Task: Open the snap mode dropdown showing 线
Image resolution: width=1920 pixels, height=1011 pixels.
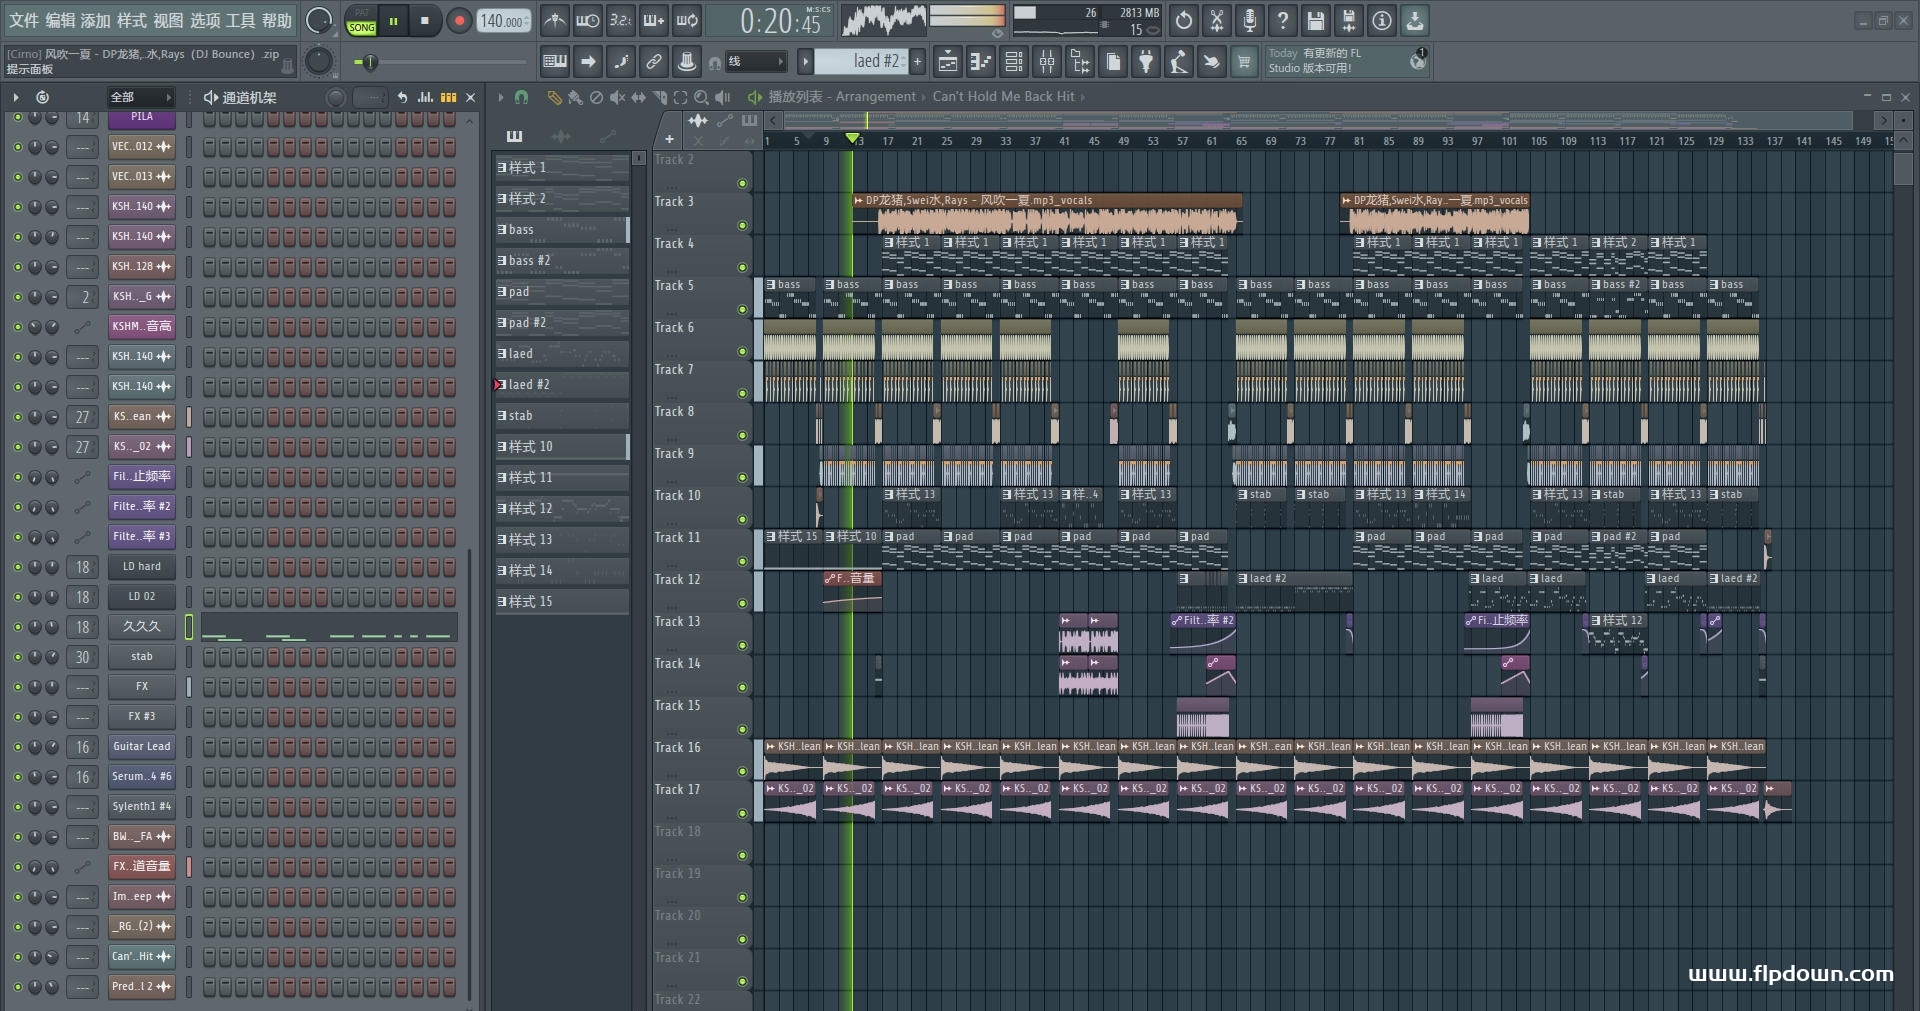Action: pos(755,62)
